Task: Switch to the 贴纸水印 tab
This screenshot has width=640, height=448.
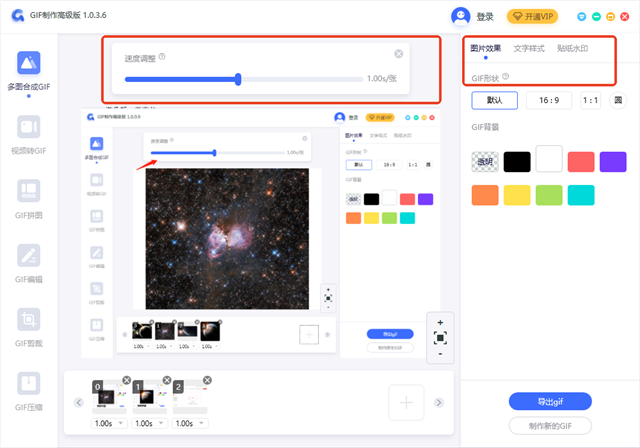Action: (x=573, y=49)
